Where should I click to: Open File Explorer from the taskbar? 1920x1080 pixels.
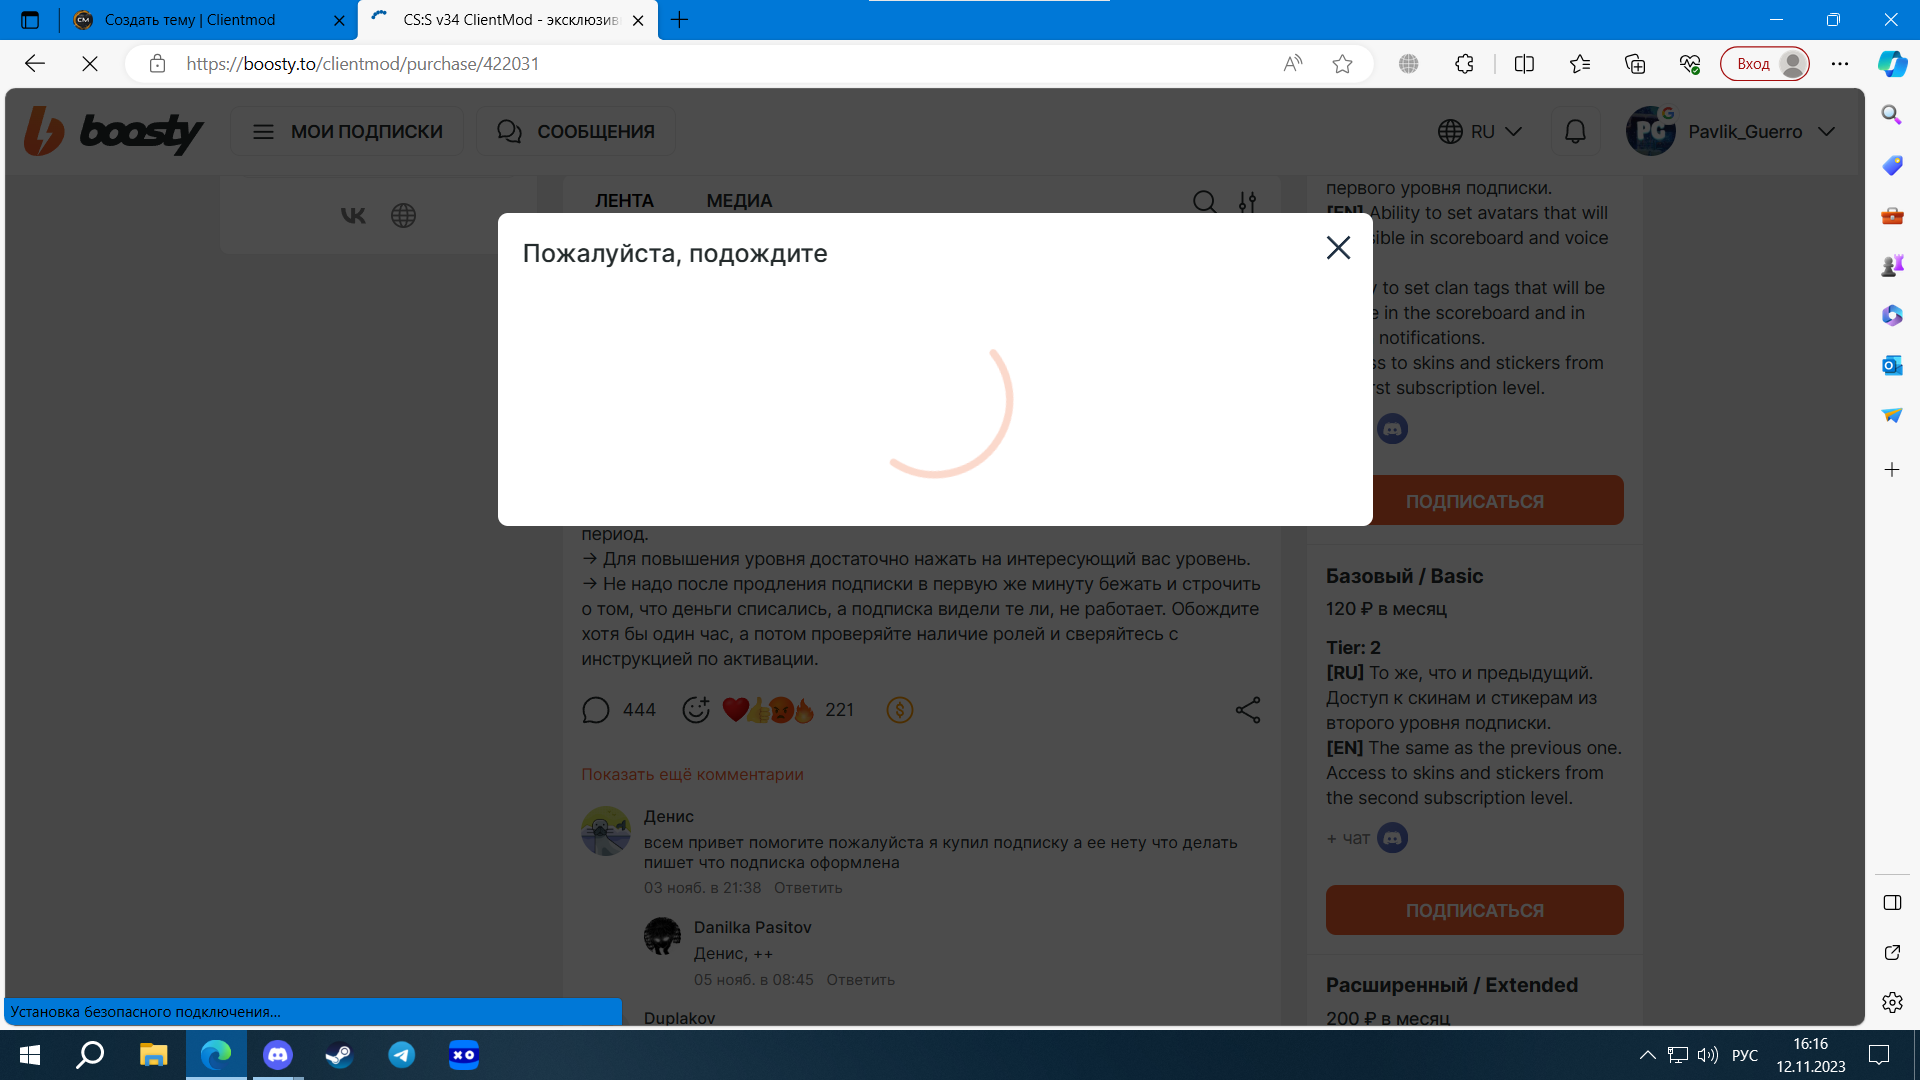click(153, 1055)
